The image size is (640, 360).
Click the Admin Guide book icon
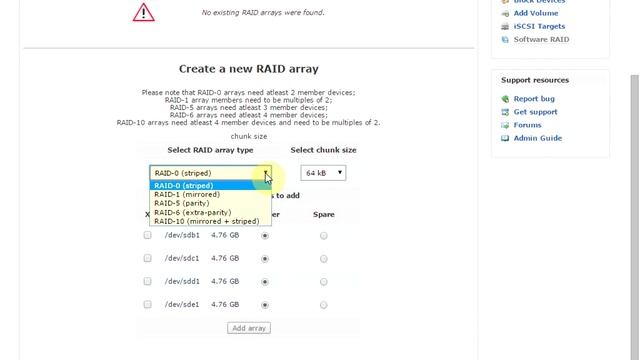[505, 138]
